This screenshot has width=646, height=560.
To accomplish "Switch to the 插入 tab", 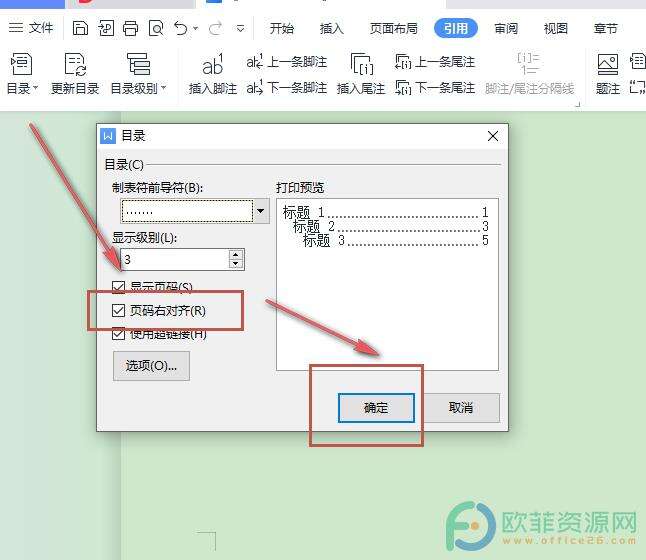I will 332,28.
